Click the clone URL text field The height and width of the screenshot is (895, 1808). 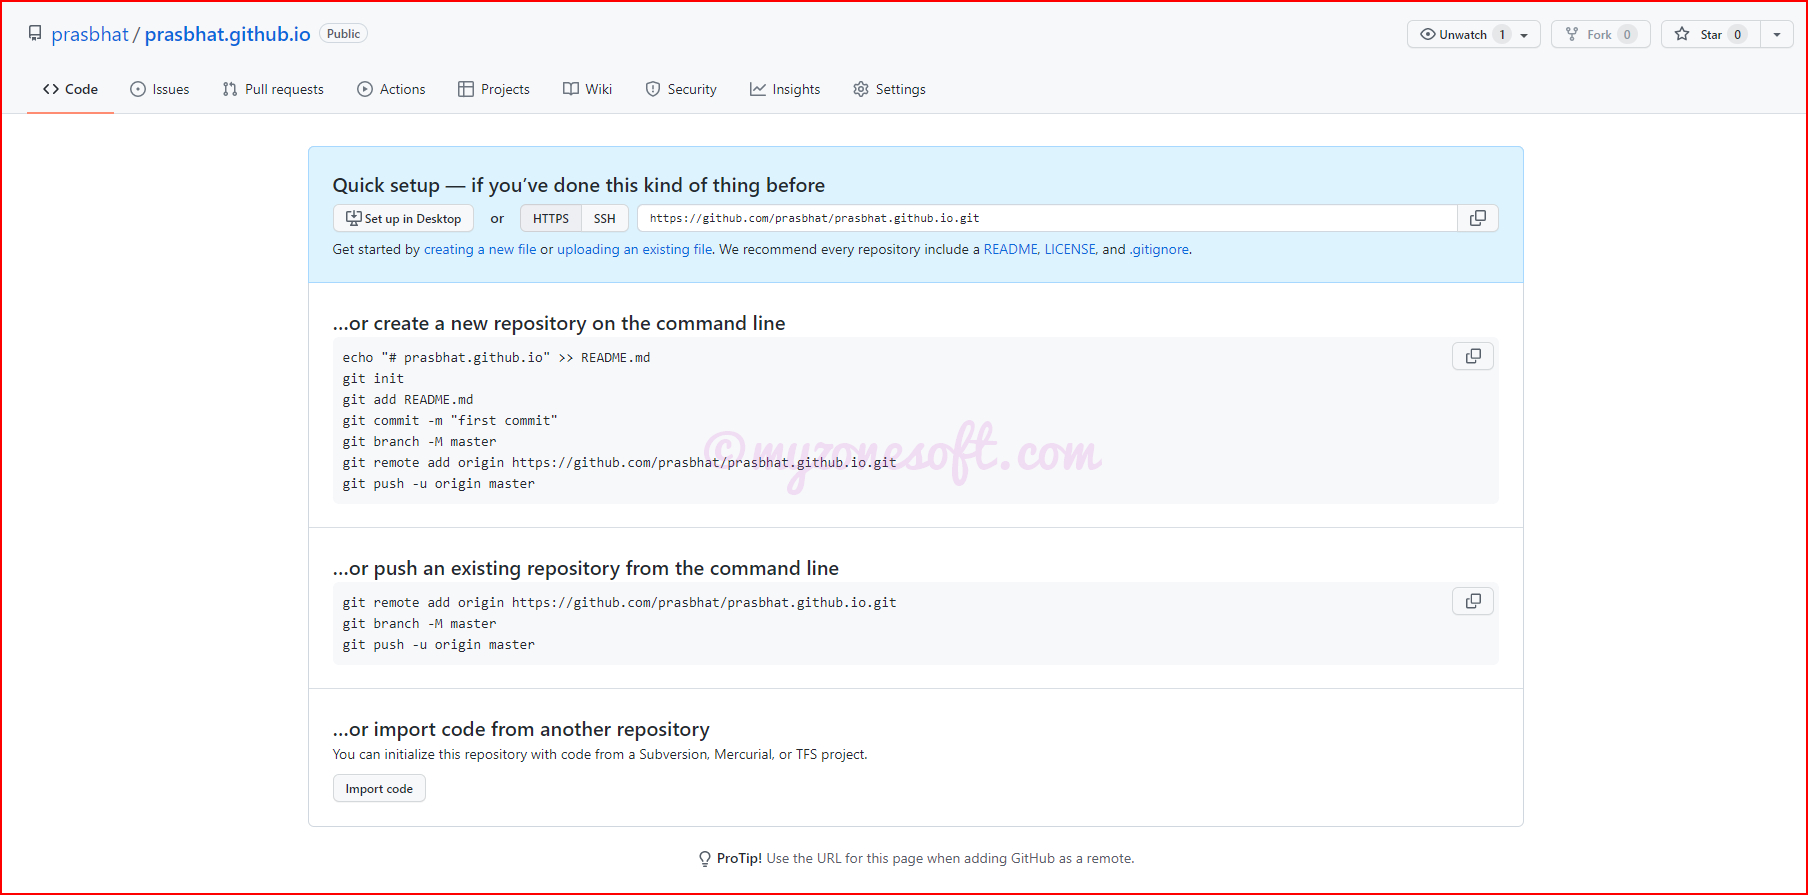[1047, 218]
